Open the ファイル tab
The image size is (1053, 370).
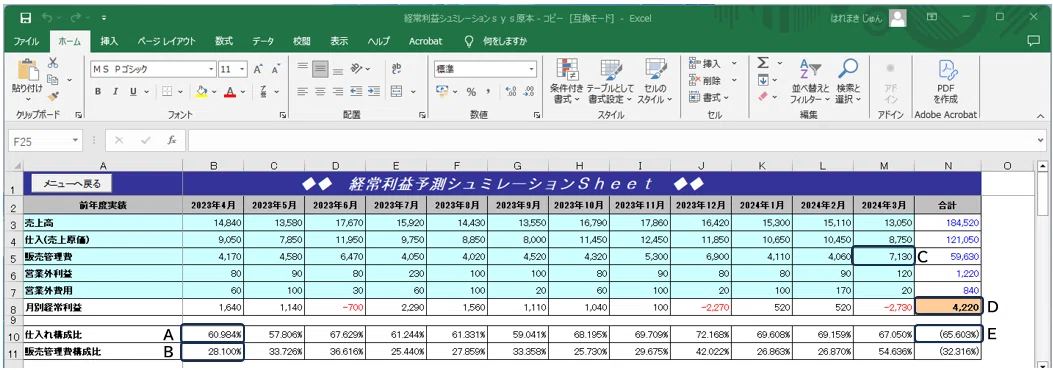(26, 41)
